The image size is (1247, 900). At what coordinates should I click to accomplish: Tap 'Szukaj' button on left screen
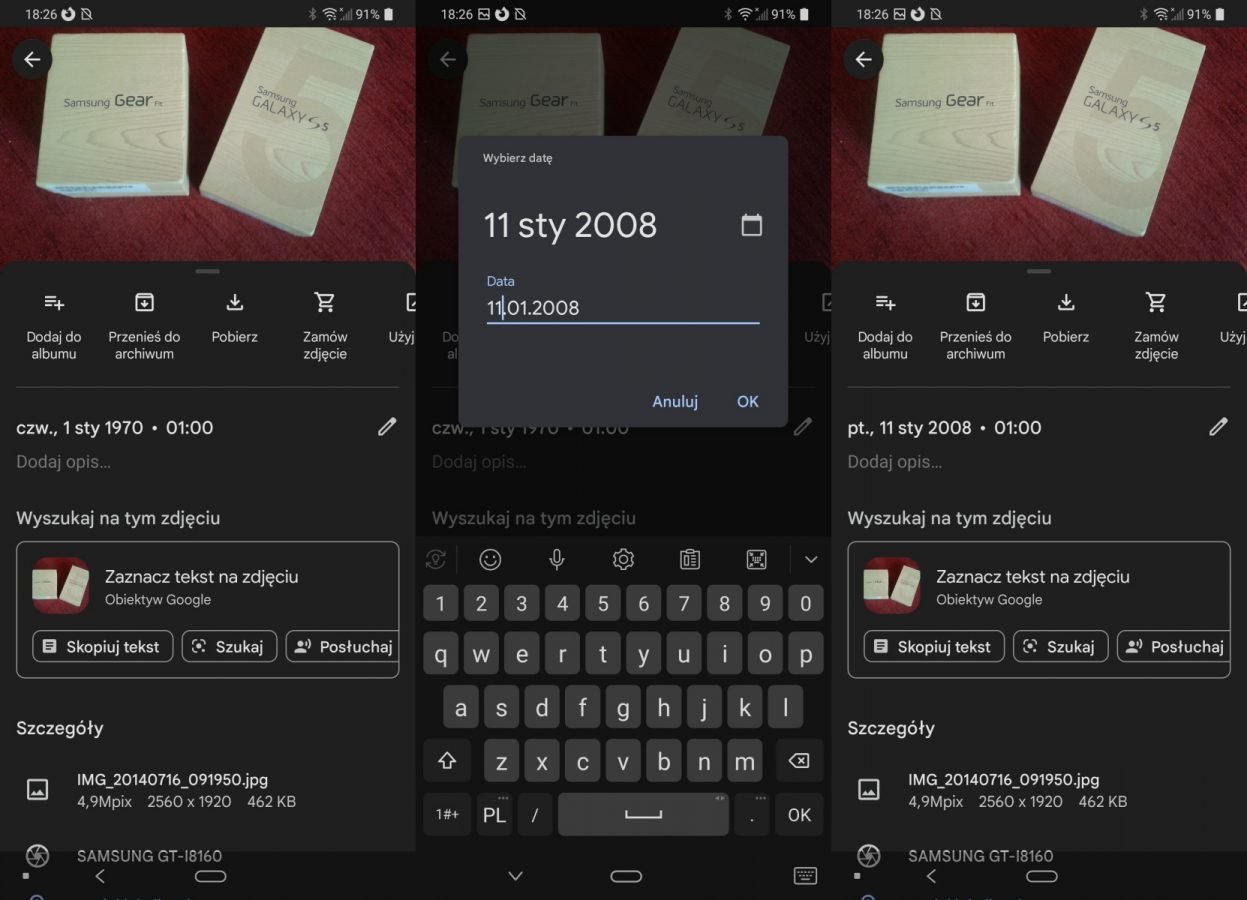pos(229,646)
